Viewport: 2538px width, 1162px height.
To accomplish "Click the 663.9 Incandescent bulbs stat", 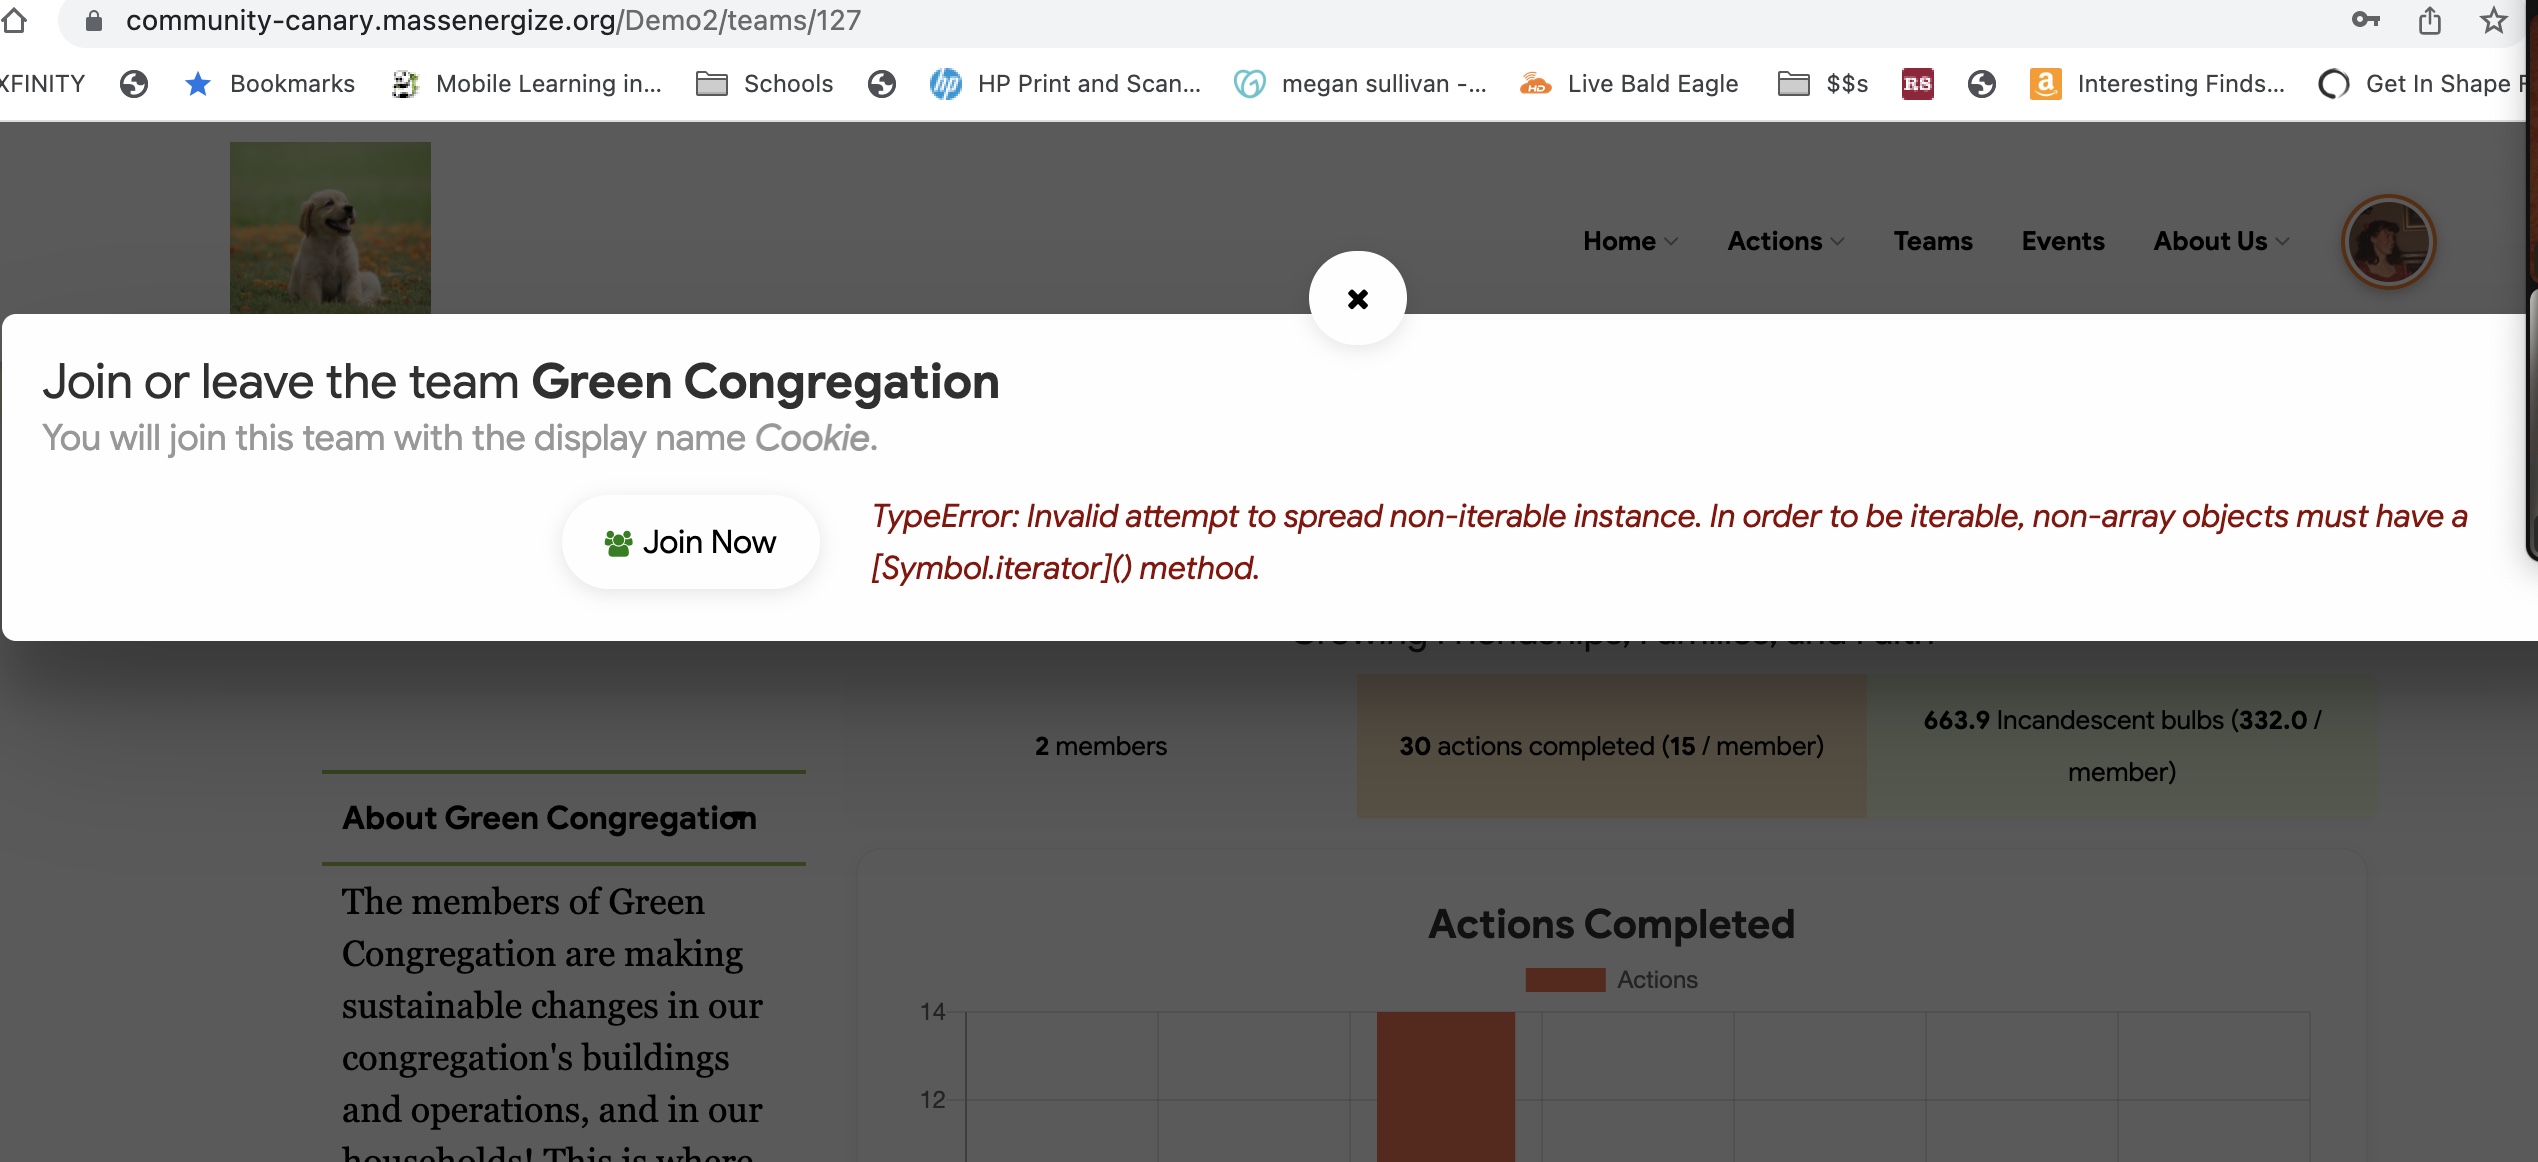I will coord(2122,746).
